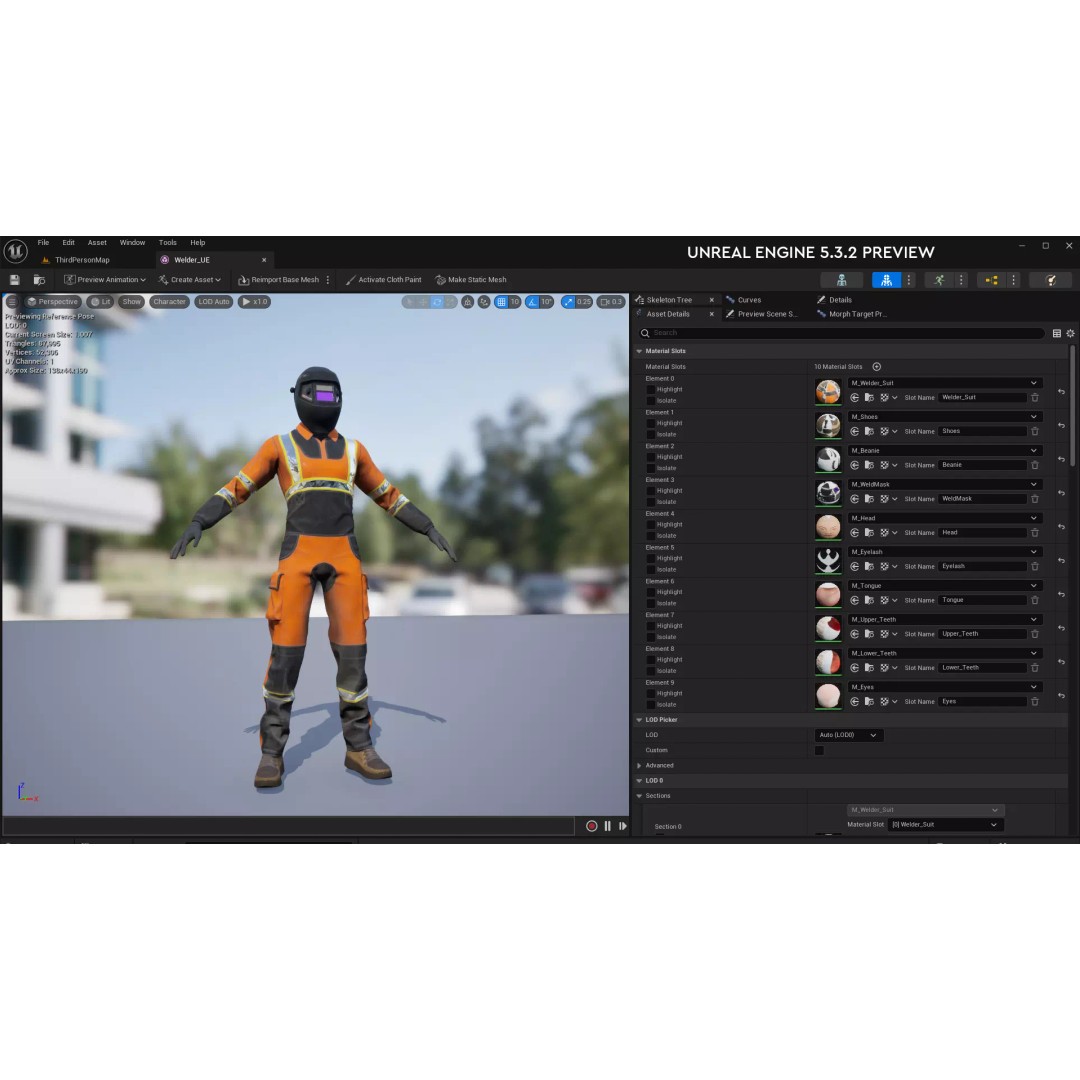Viewport: 1080px width, 1080px height.
Task: Pause the preview playback
Action: point(608,826)
